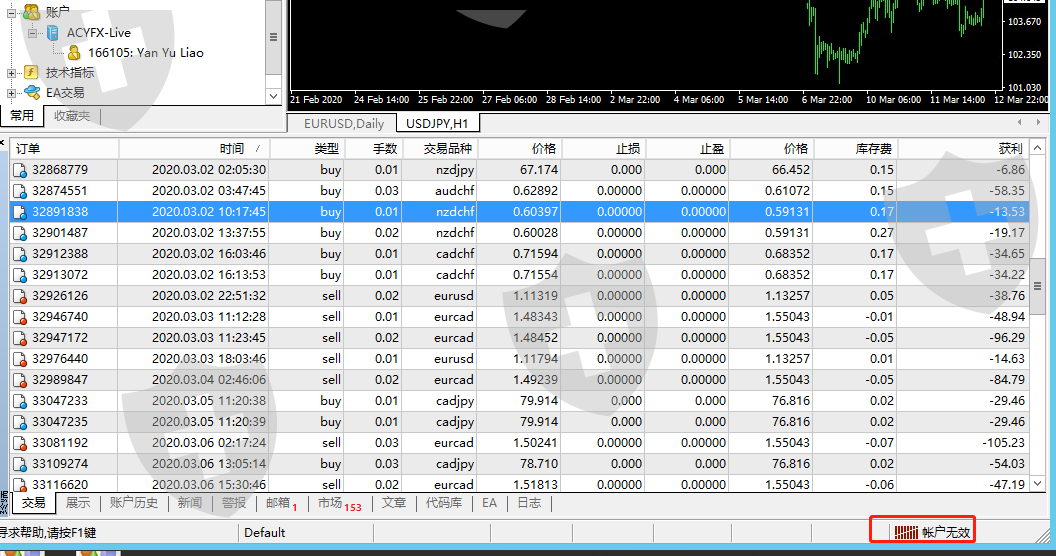
Task: Open the 账户历史 tab
Action: tap(134, 503)
